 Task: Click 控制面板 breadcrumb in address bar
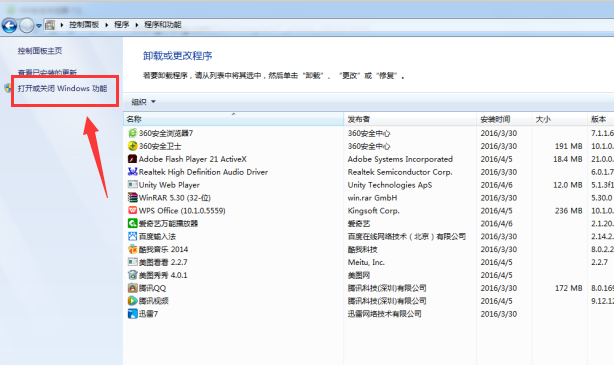coord(84,25)
